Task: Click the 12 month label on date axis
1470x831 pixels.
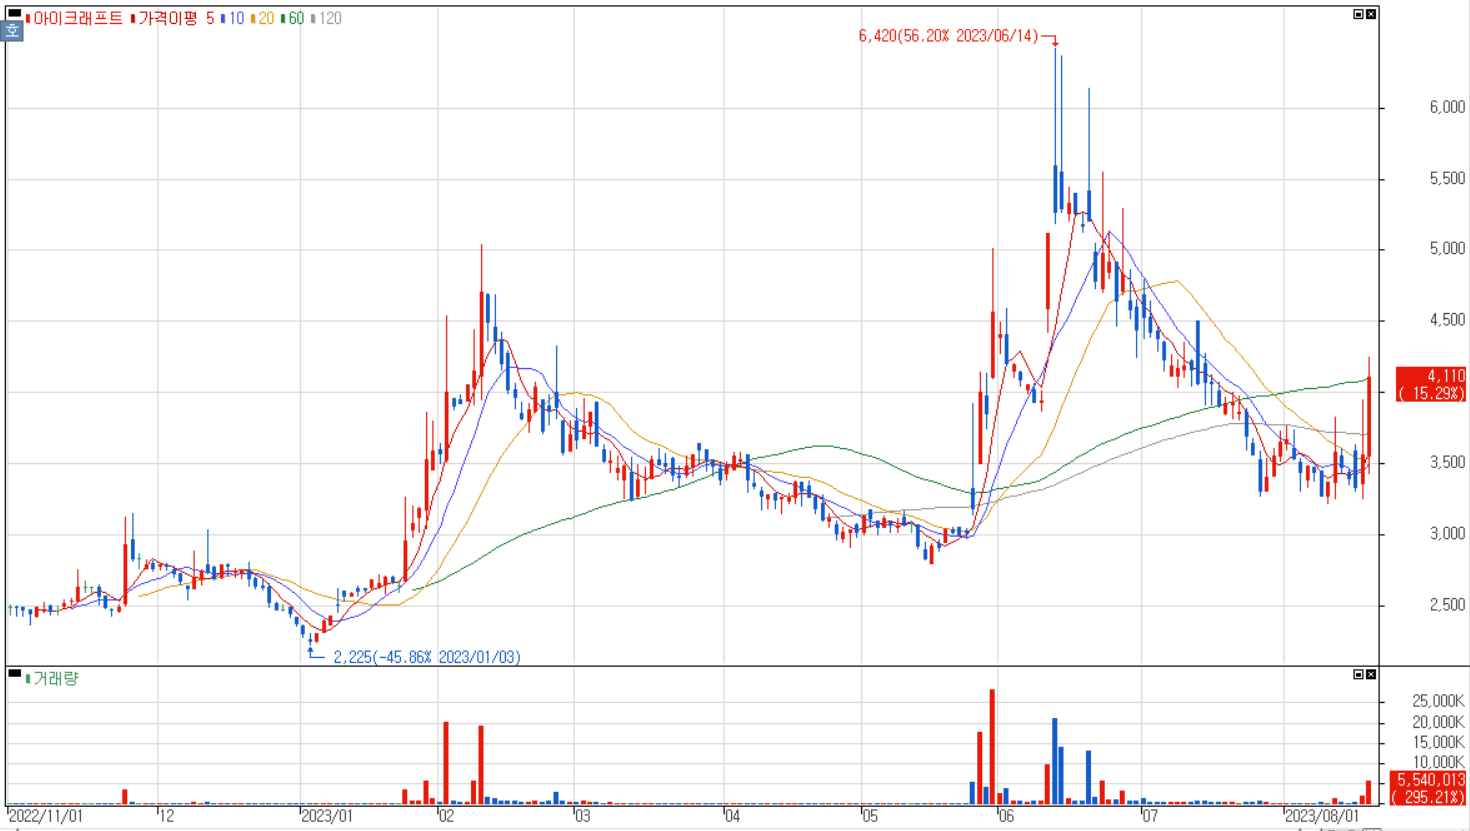Action: [167, 816]
